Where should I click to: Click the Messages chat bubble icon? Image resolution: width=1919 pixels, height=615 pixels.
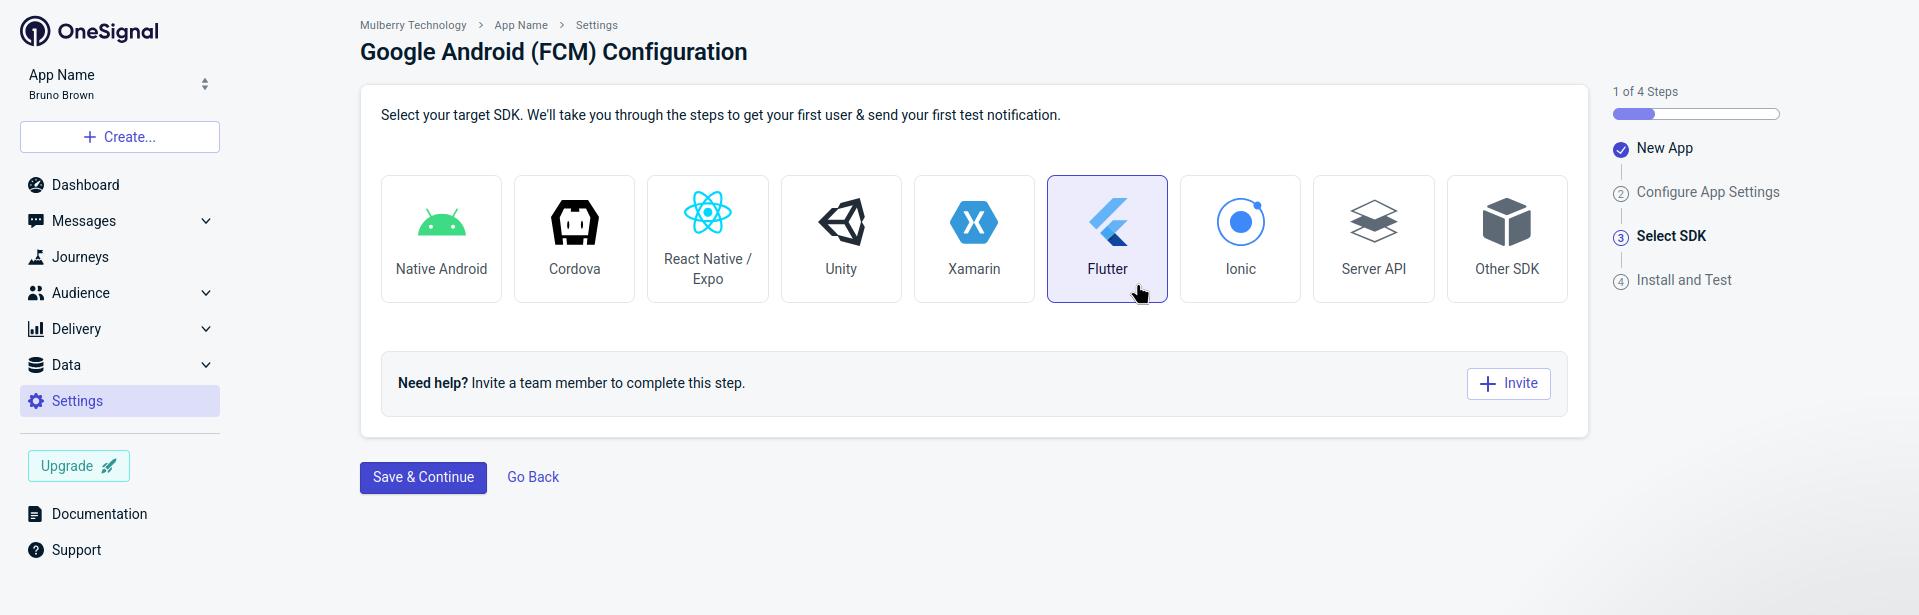click(36, 221)
